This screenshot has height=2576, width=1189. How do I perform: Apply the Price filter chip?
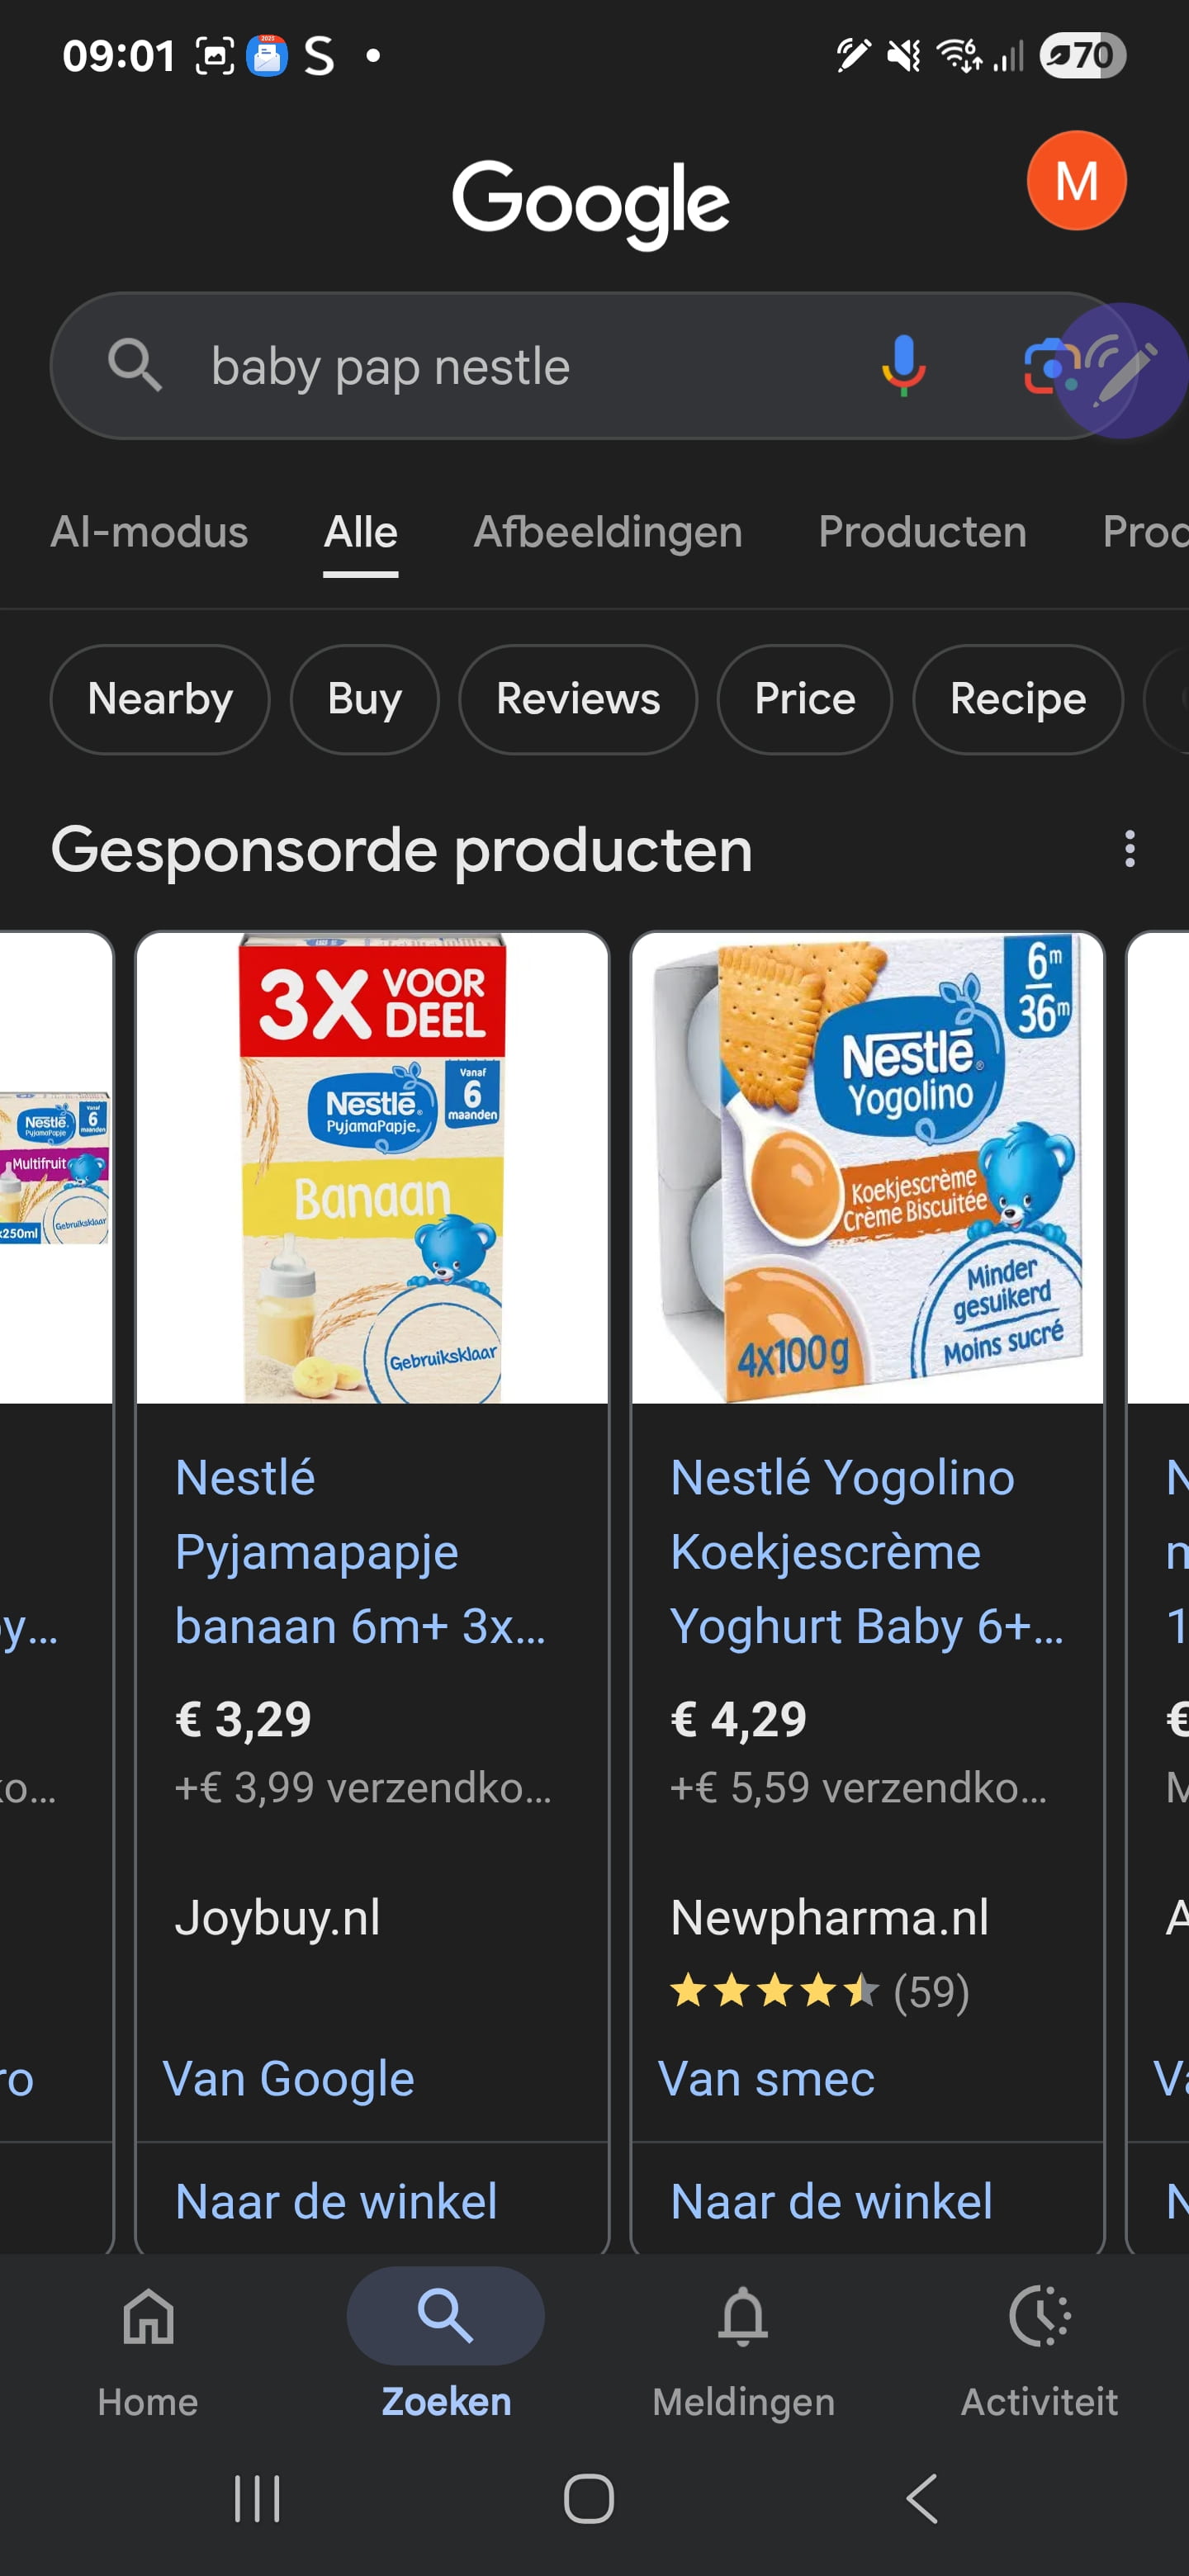point(804,699)
